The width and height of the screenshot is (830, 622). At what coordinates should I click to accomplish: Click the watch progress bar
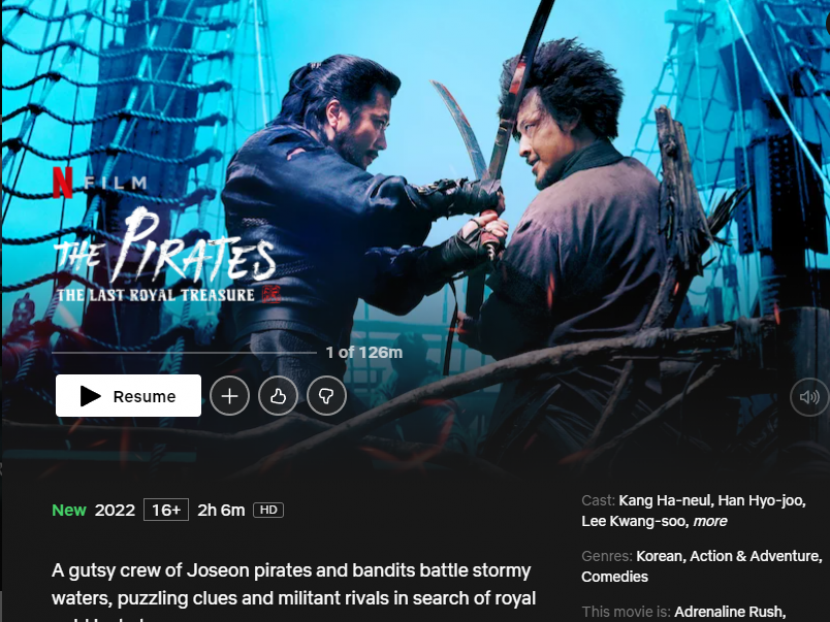tap(184, 353)
